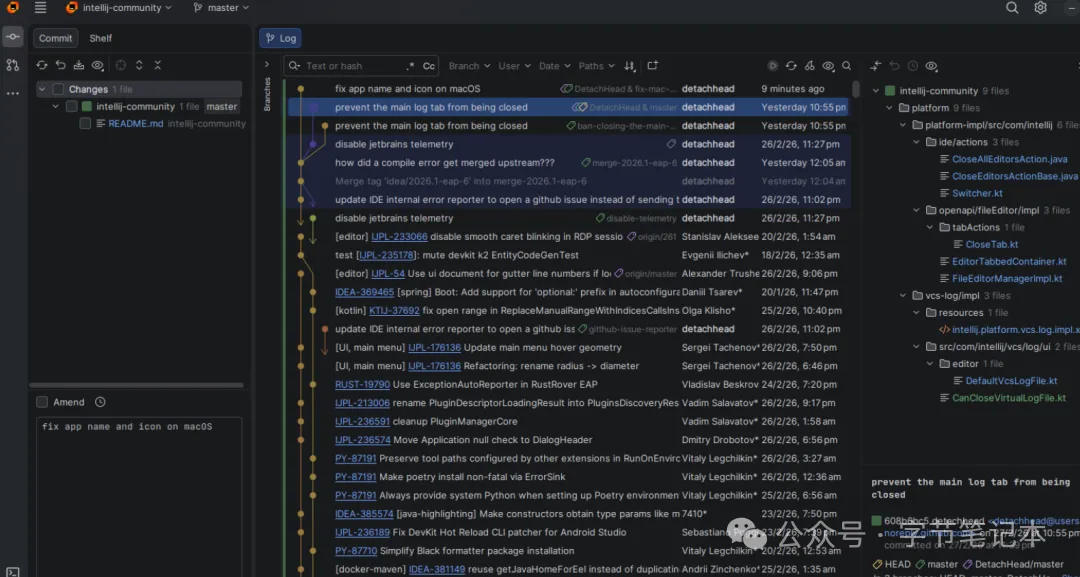Image resolution: width=1080 pixels, height=577 pixels.
Task: Click IntelliJ app logo in title bar
Action: pyautogui.click(x=12, y=8)
